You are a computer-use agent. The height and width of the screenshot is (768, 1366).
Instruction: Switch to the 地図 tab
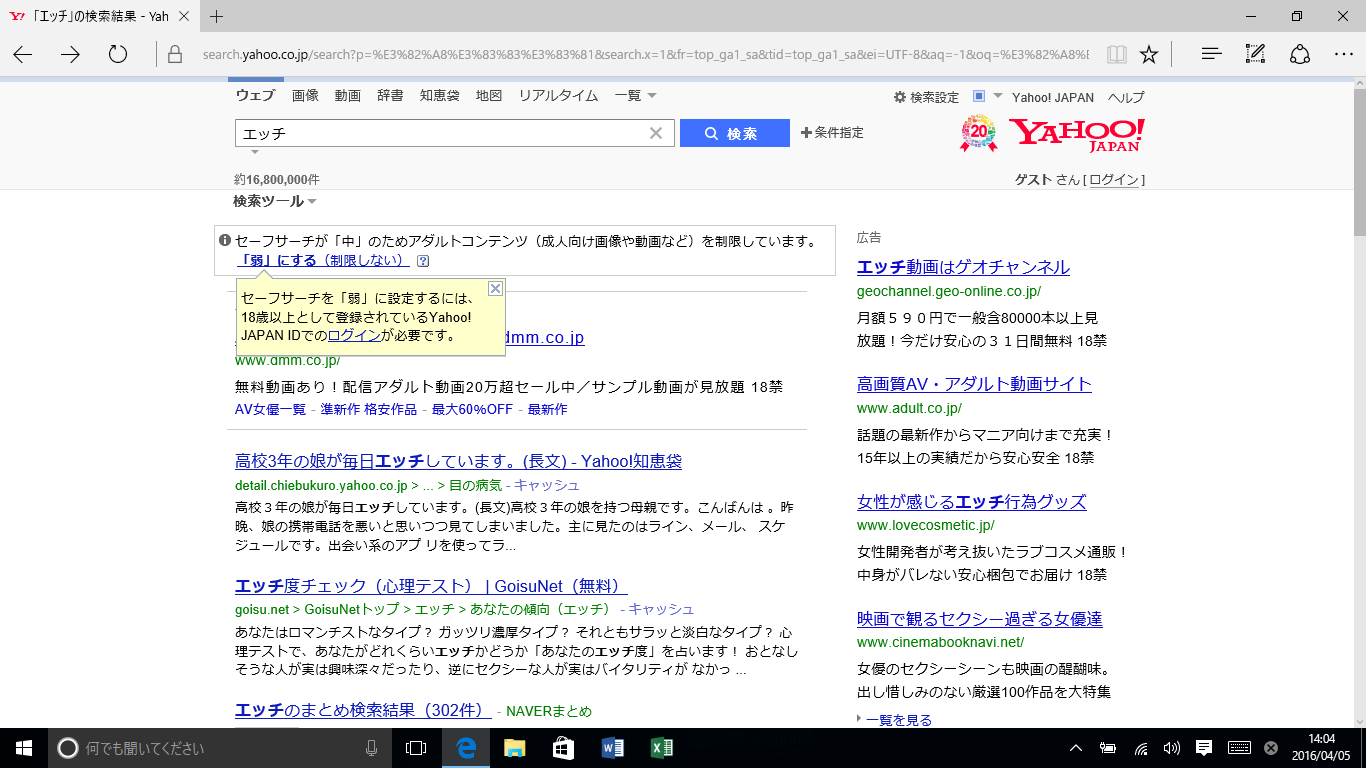coord(489,96)
